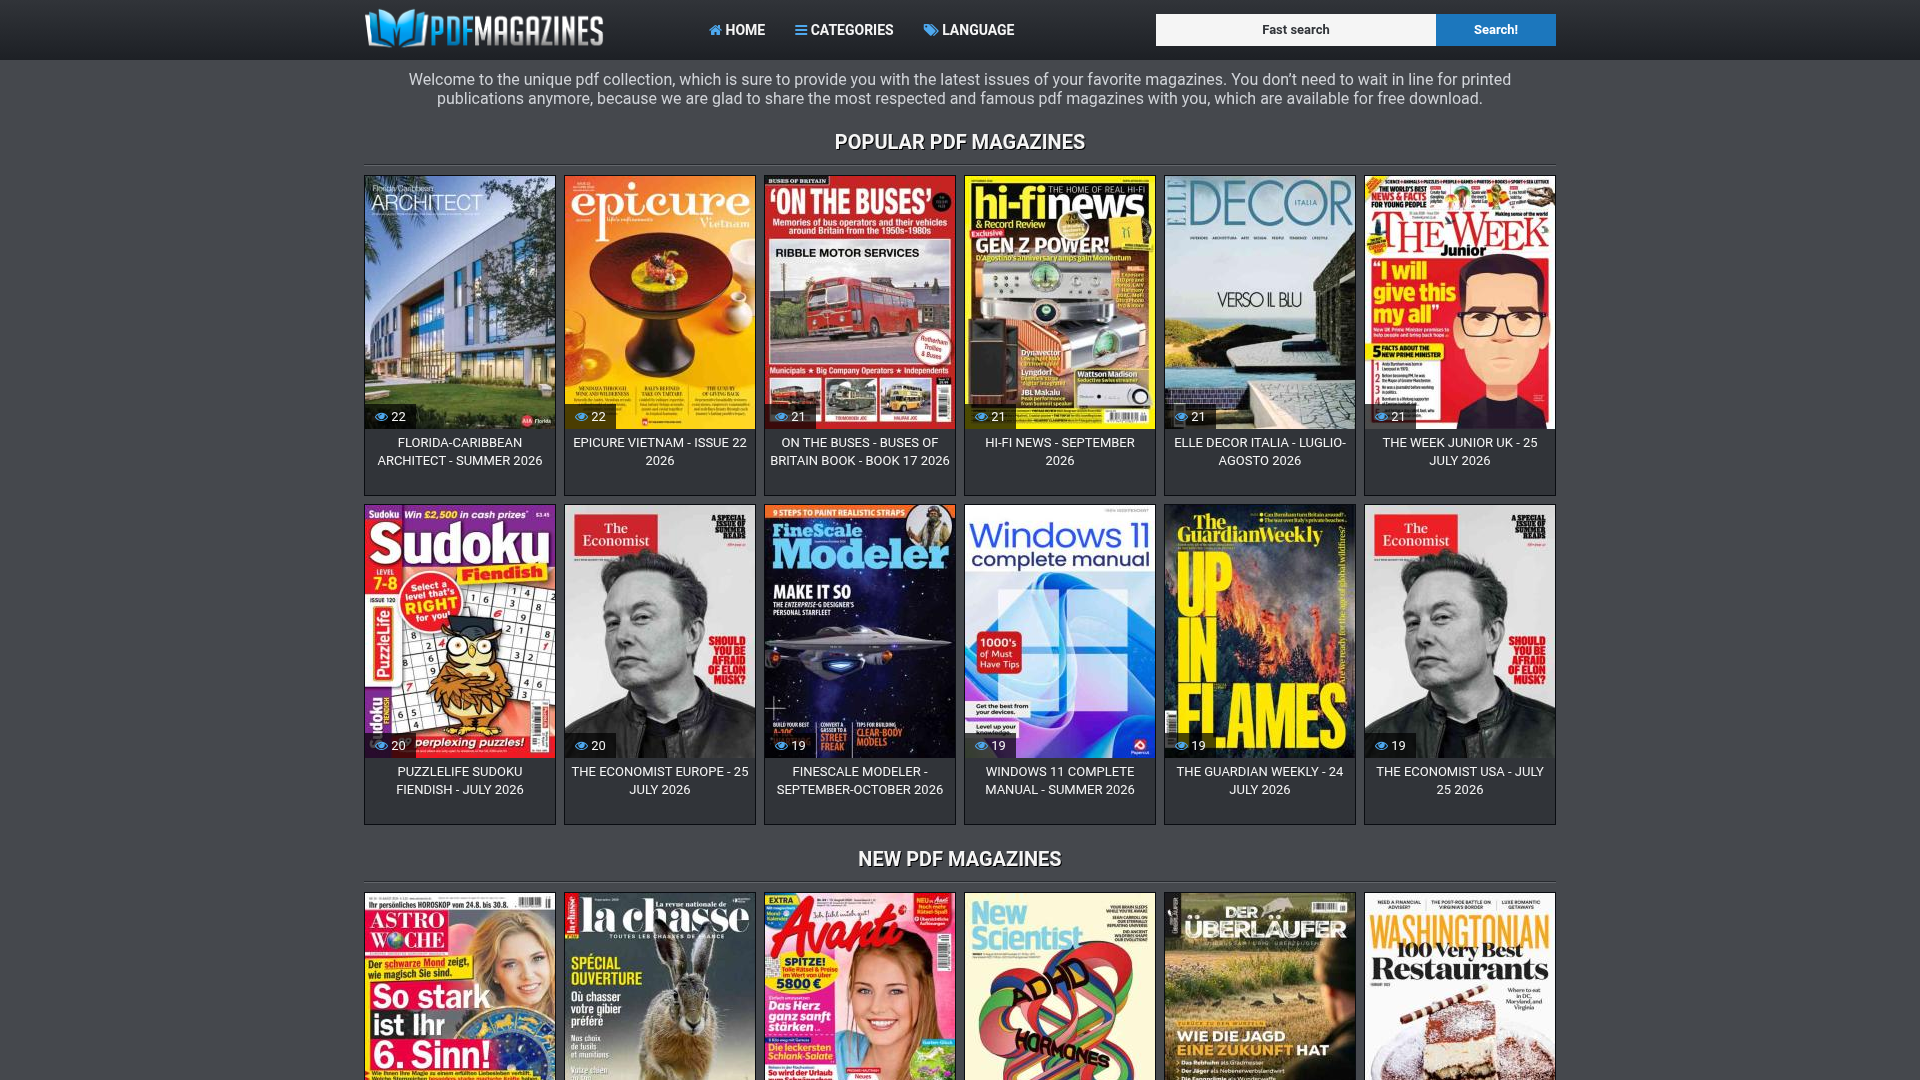The width and height of the screenshot is (1920, 1080).
Task: Open Sudoku Fiendish cover thumbnail
Action: [460, 632]
